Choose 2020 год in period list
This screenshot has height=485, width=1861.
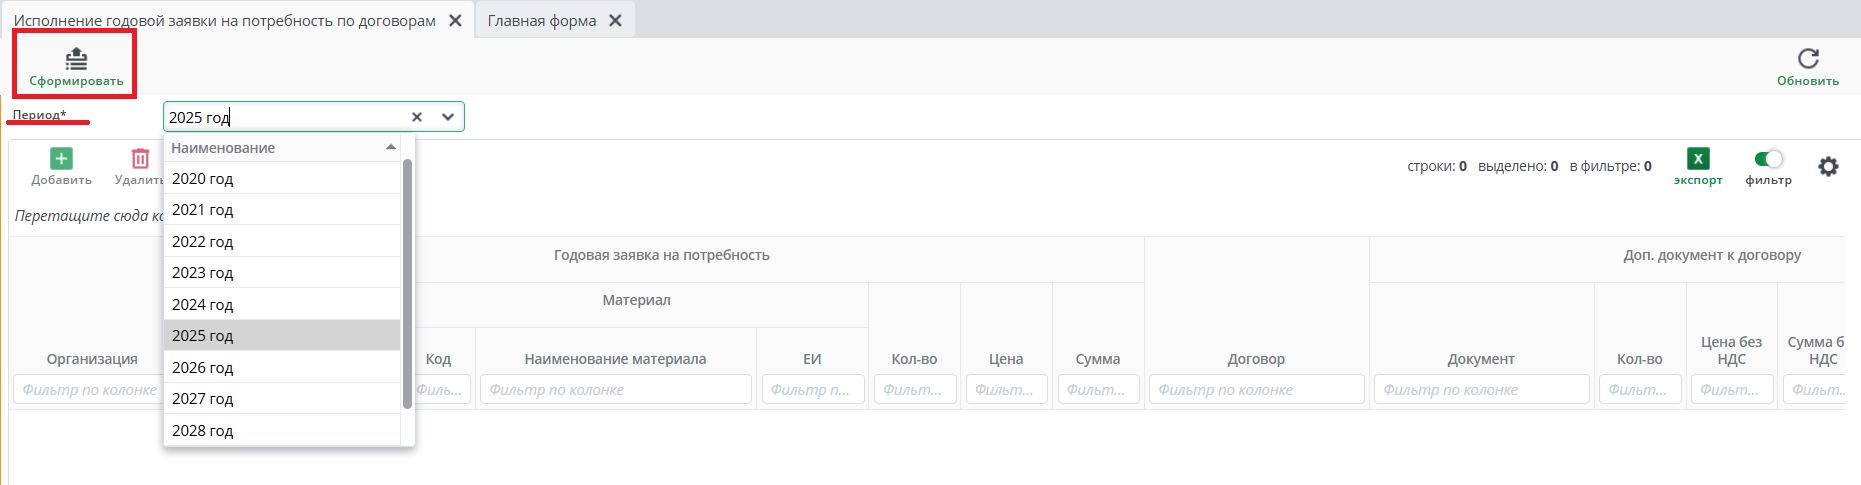(203, 178)
